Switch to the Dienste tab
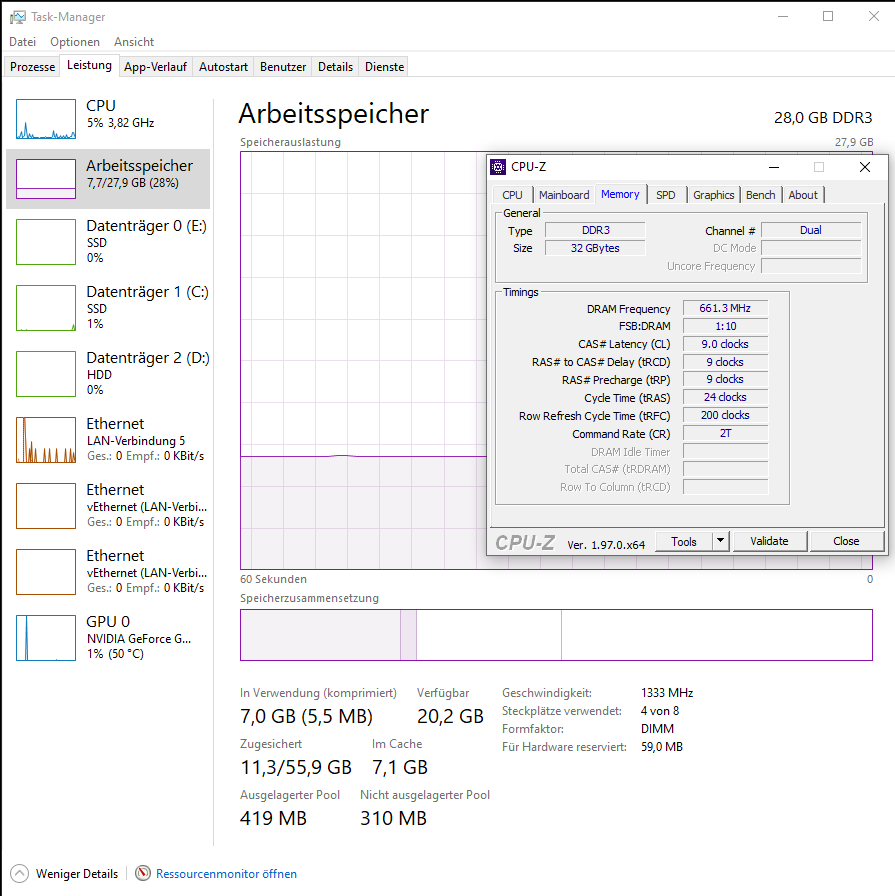Viewport: 895px width, 896px height. point(385,67)
